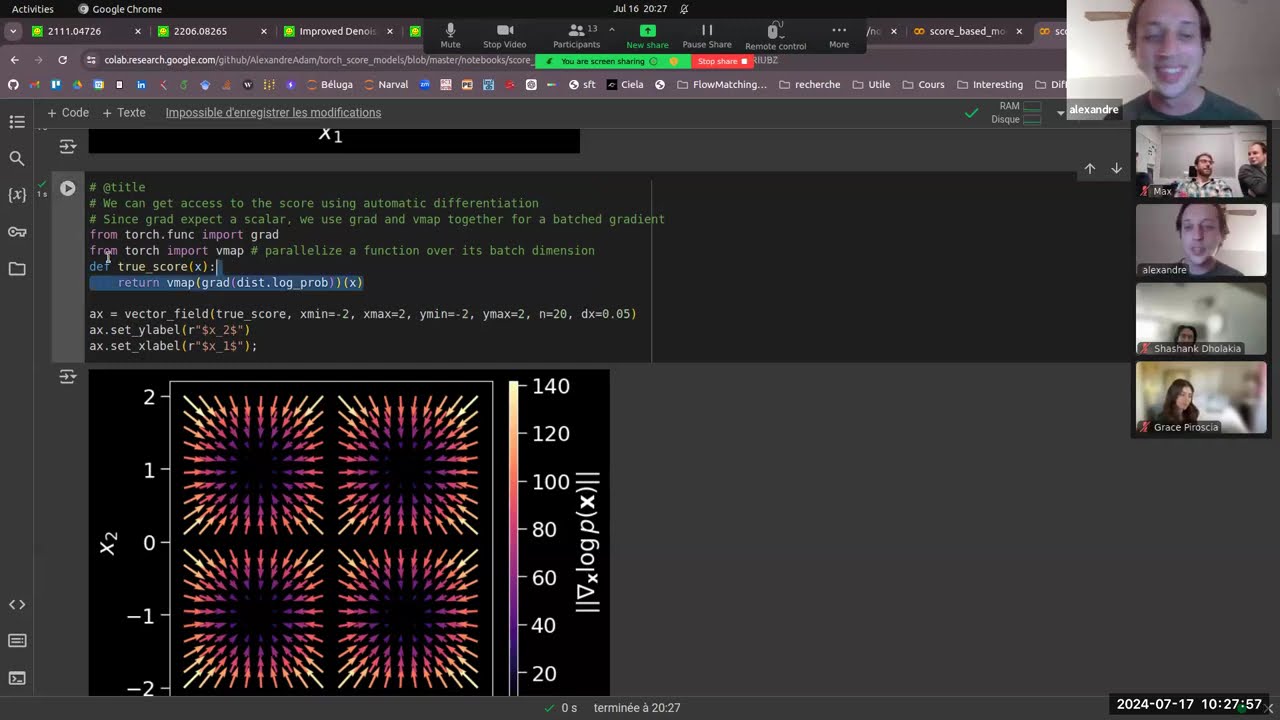
Task: Move cell up with the arrow
Action: [1090, 169]
